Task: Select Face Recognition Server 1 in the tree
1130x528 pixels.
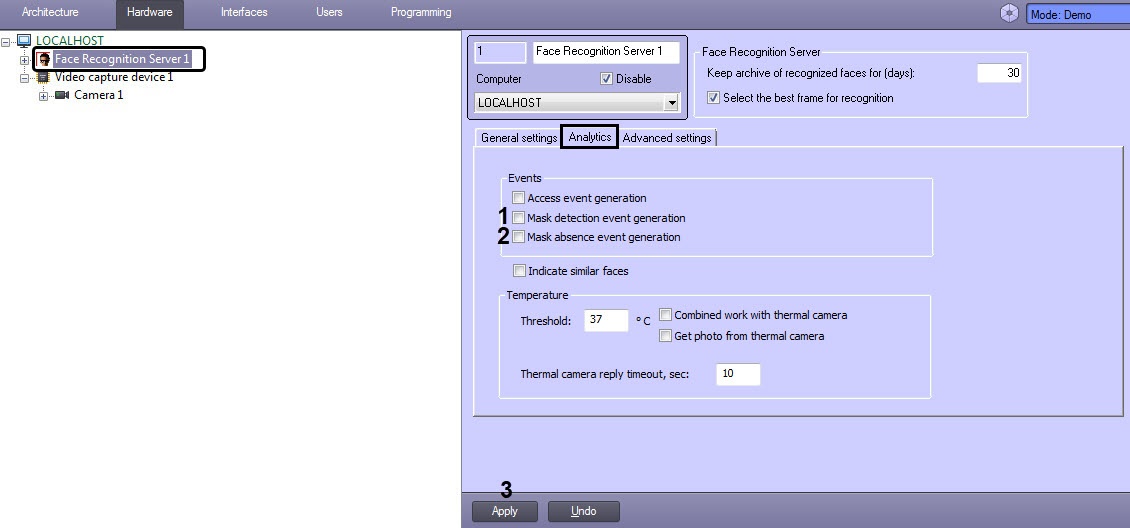Action: click(122, 59)
